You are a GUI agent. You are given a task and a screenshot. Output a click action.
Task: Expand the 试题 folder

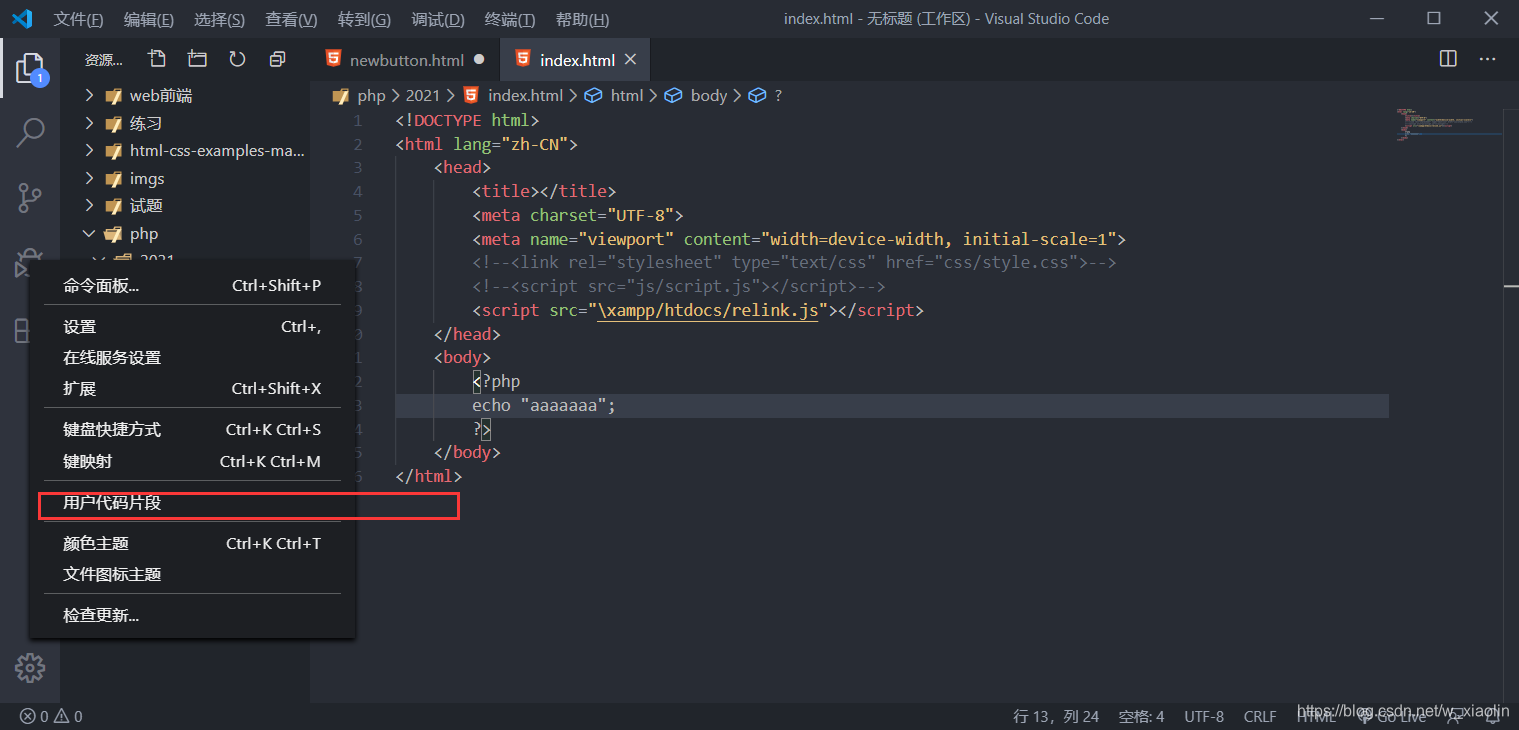(89, 206)
